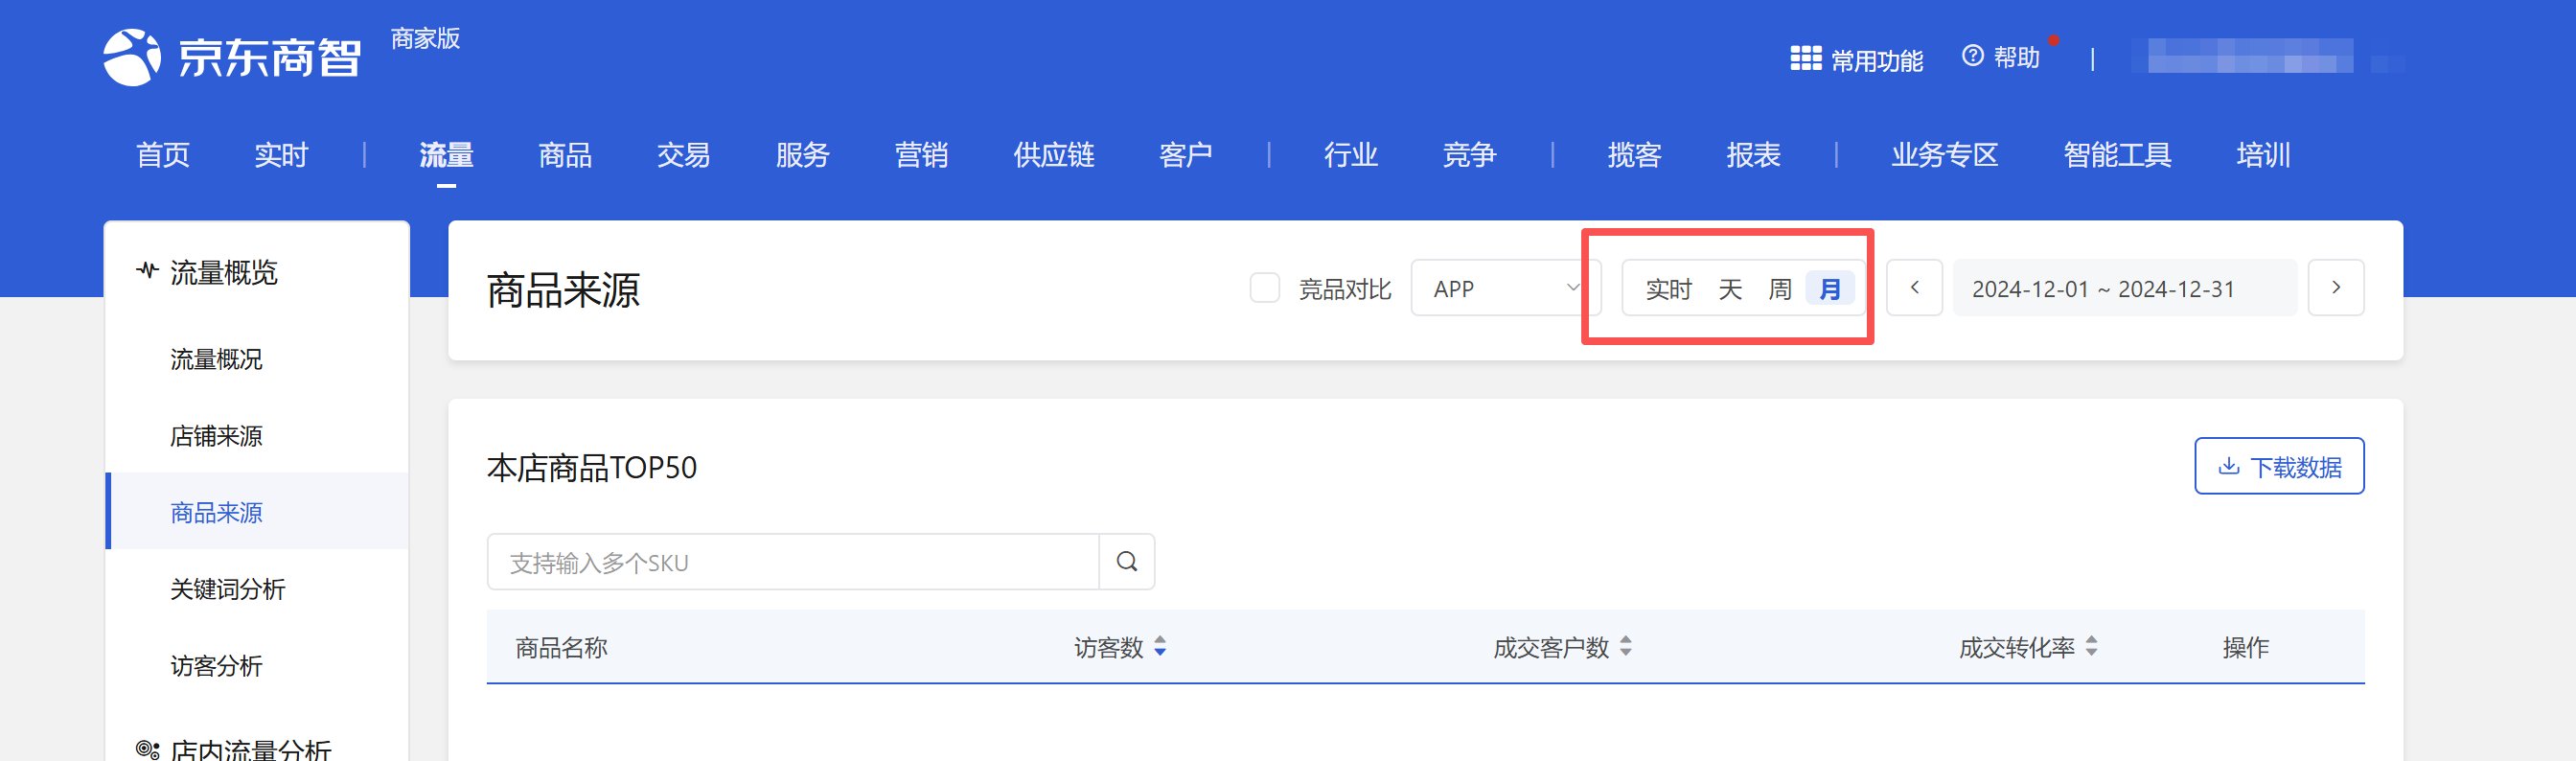Open the 揽客 navigation tab
This screenshot has height=761, width=2576.
(x=1635, y=155)
